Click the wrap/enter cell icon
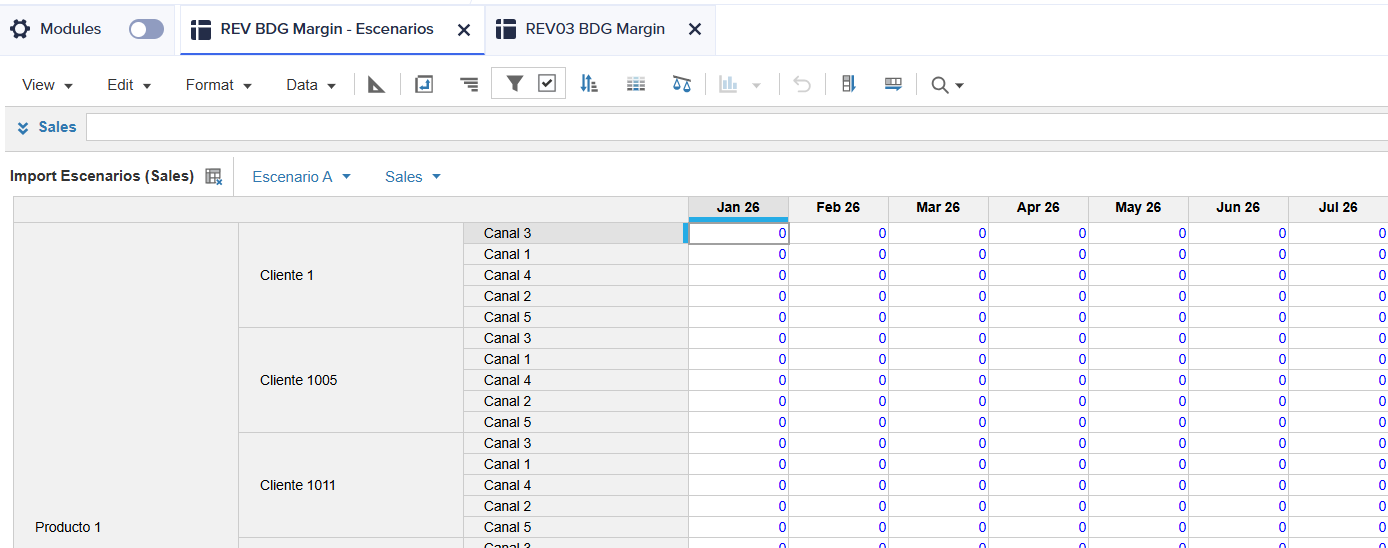The width and height of the screenshot is (1388, 548). 424,84
